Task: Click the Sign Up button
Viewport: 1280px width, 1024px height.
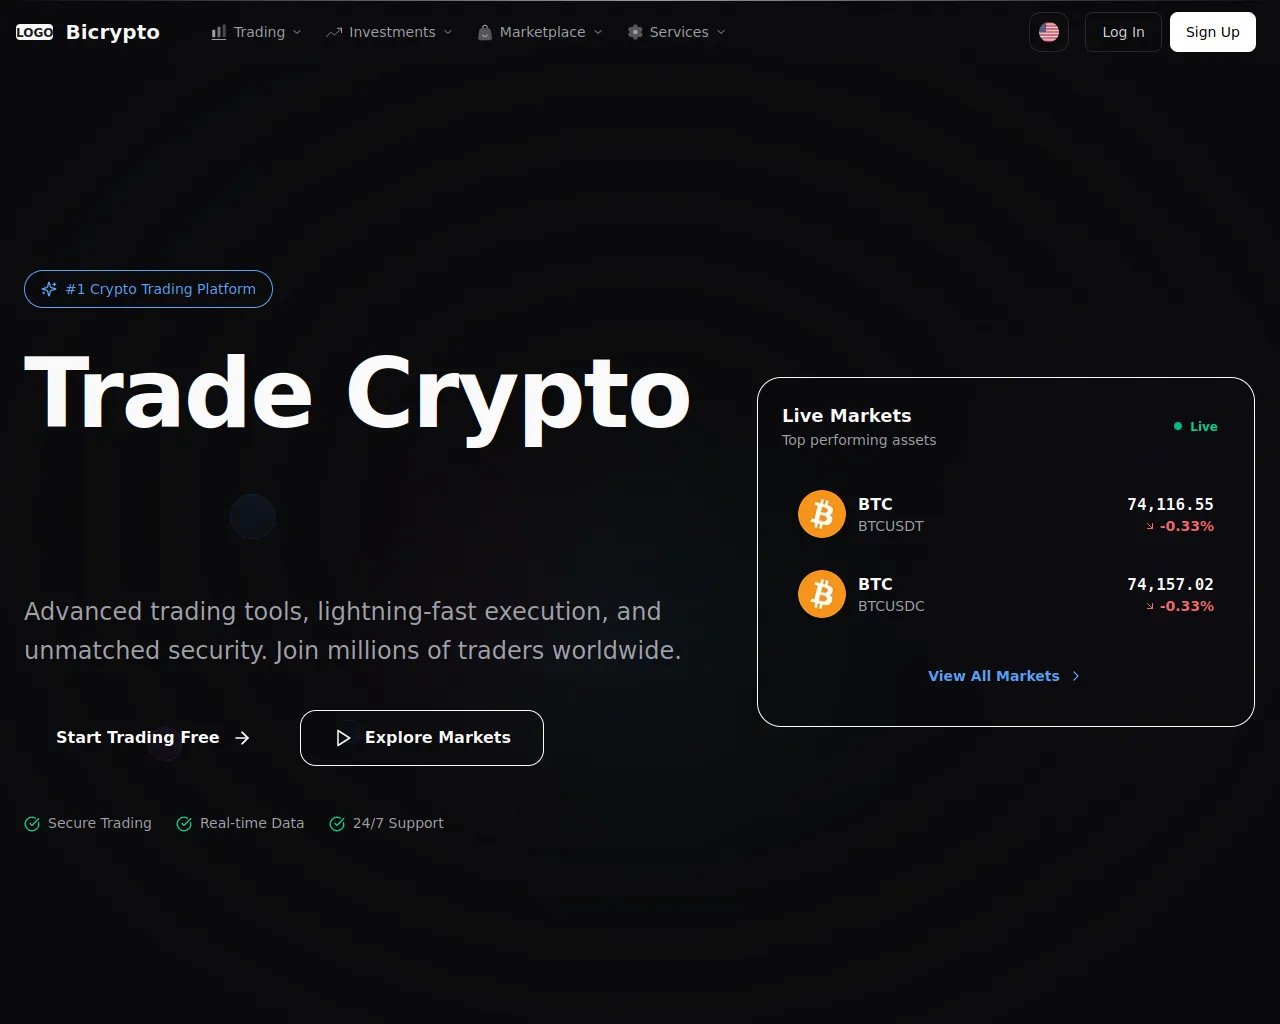Action: [x=1213, y=32]
